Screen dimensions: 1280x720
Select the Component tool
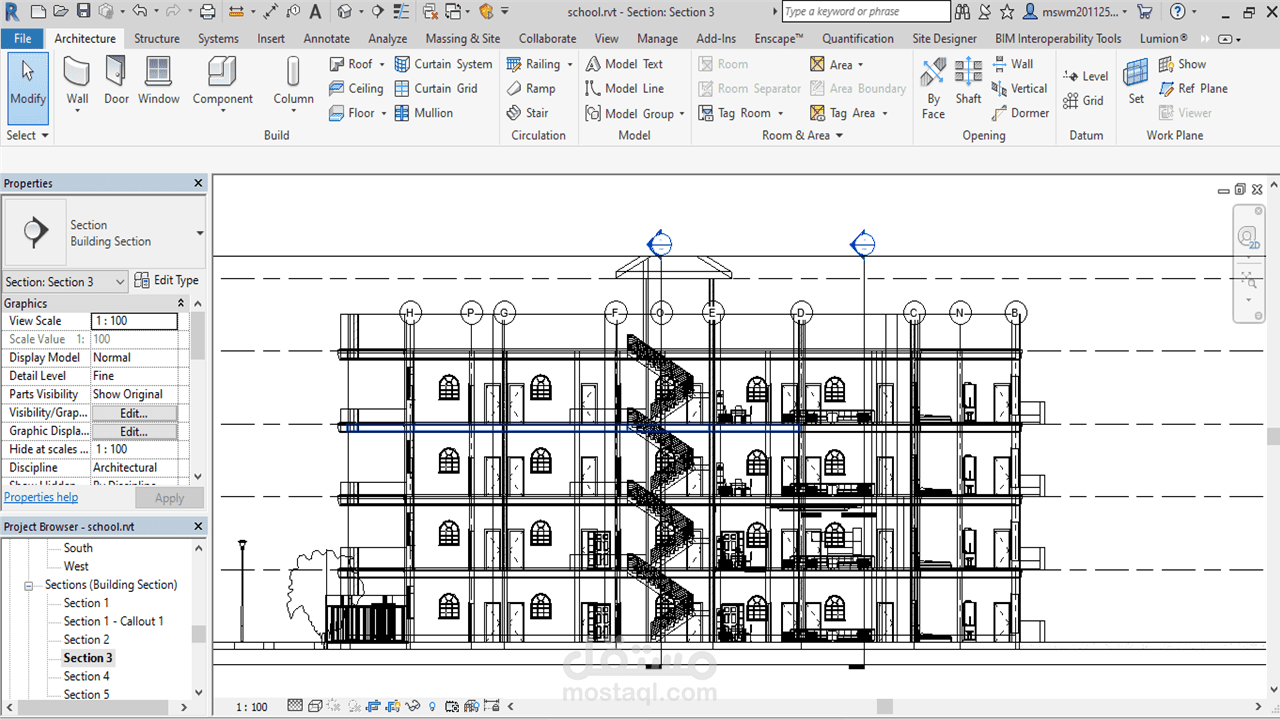coord(223,81)
